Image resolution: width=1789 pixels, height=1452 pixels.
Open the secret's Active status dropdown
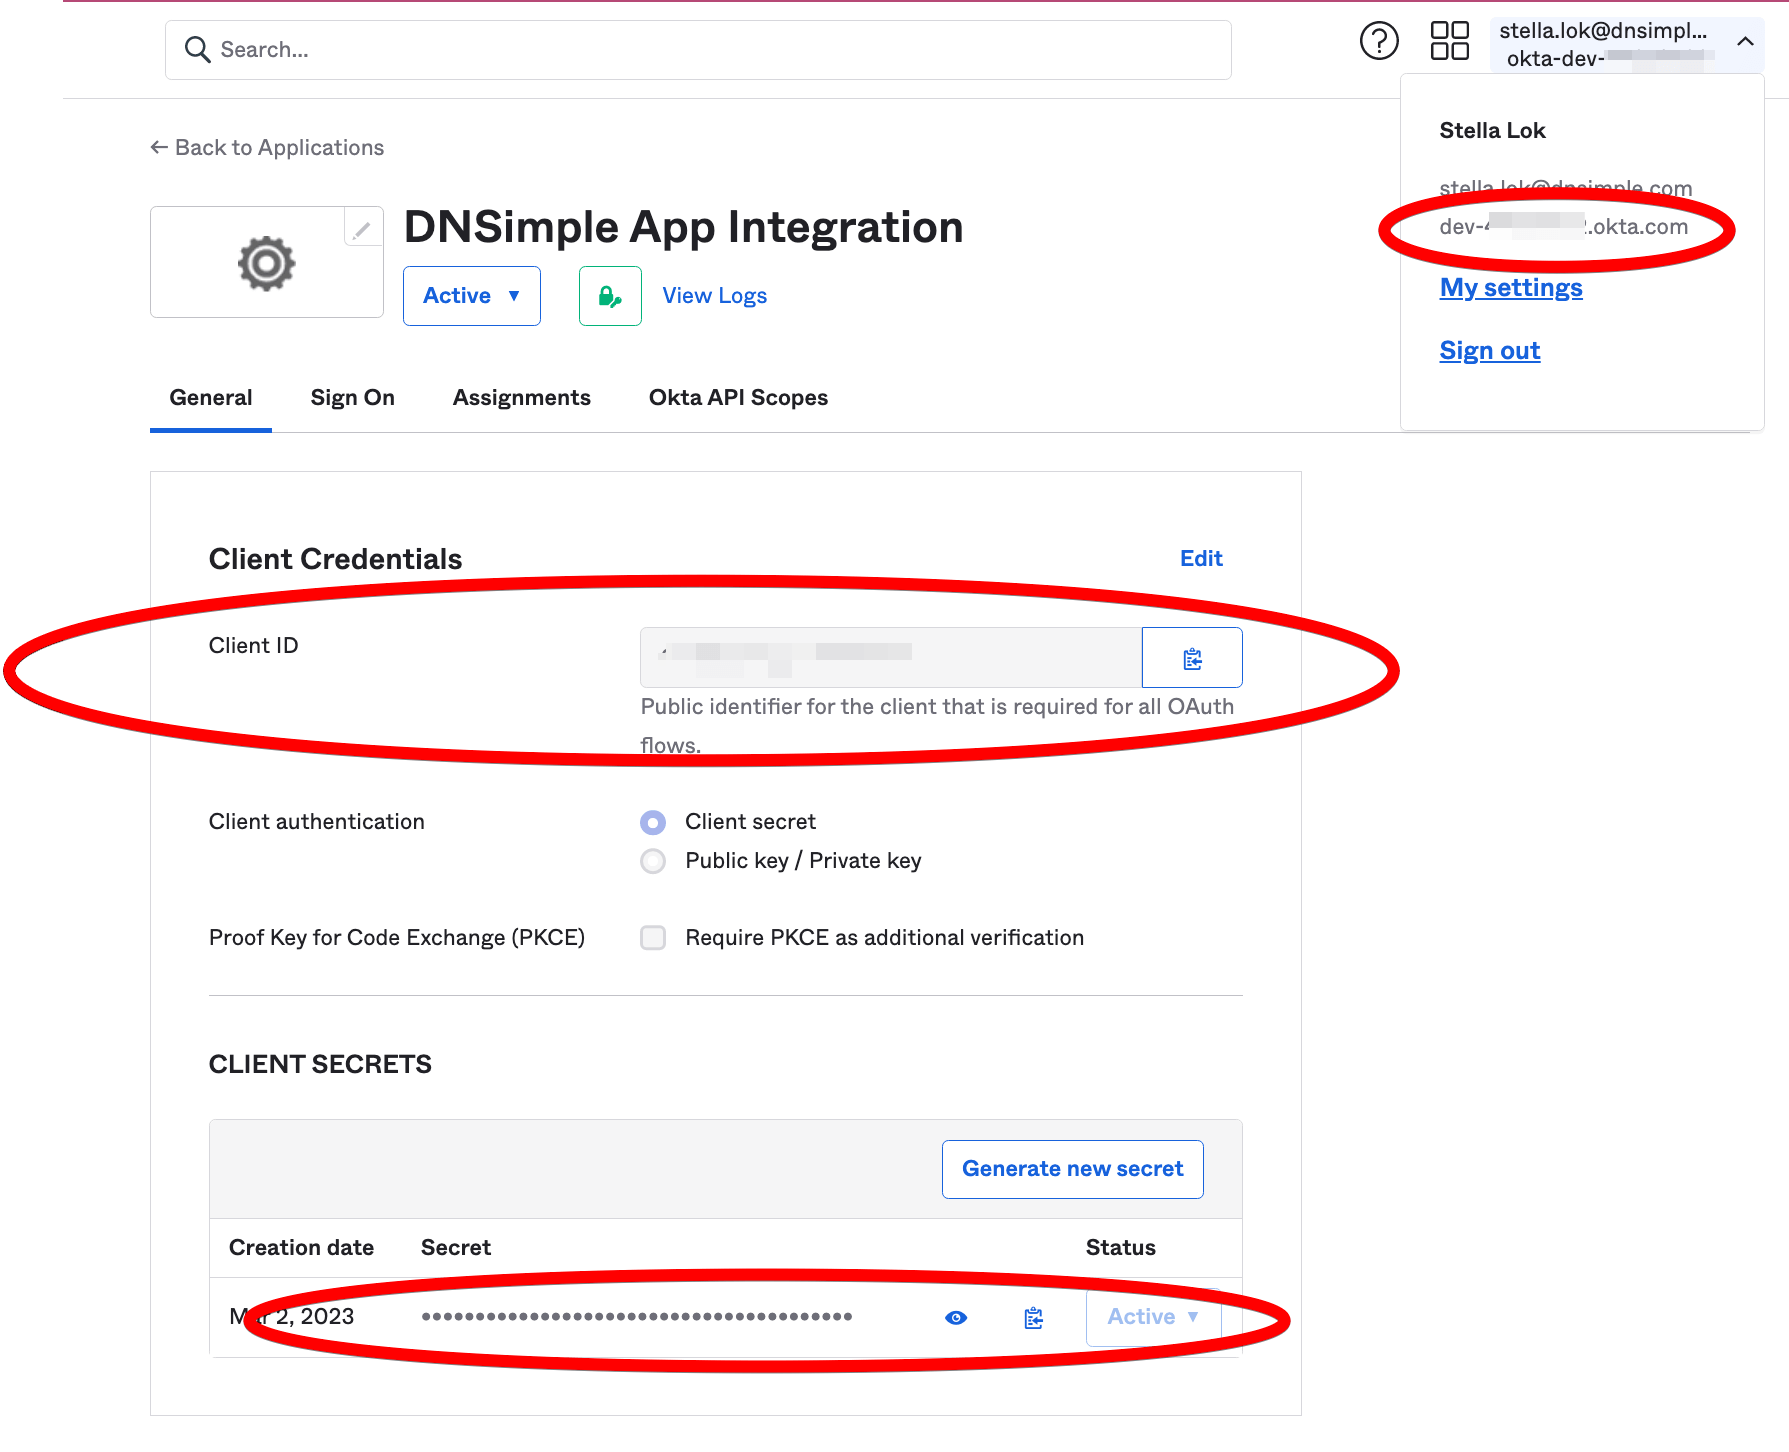click(x=1153, y=1317)
